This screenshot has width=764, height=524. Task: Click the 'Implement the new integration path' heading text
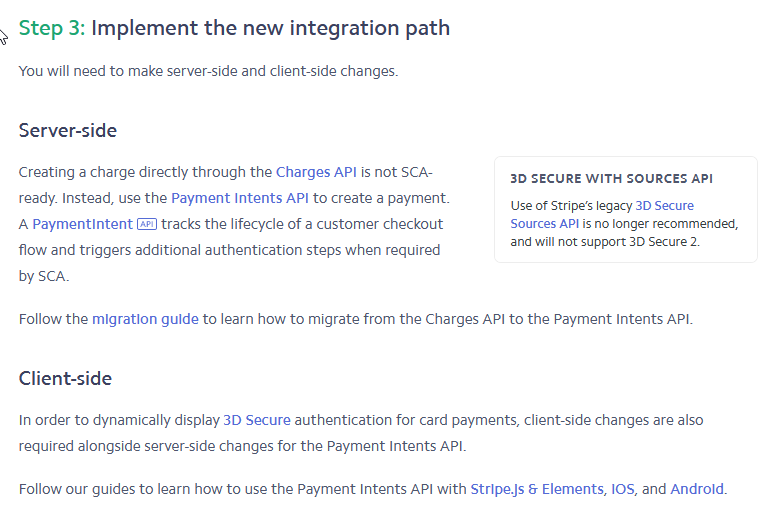(270, 28)
